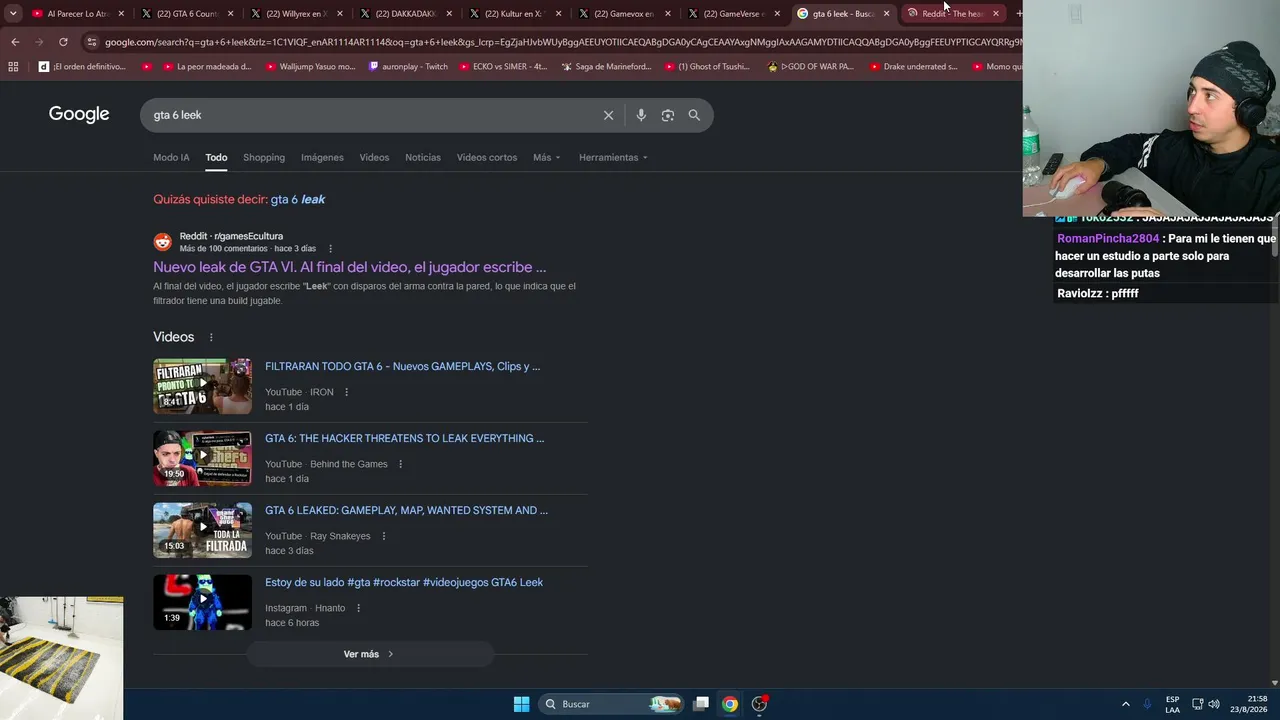Screen dimensions: 1280x720
Task: Open the 'auronplay - Twitch' bookmark
Action: pos(408,67)
